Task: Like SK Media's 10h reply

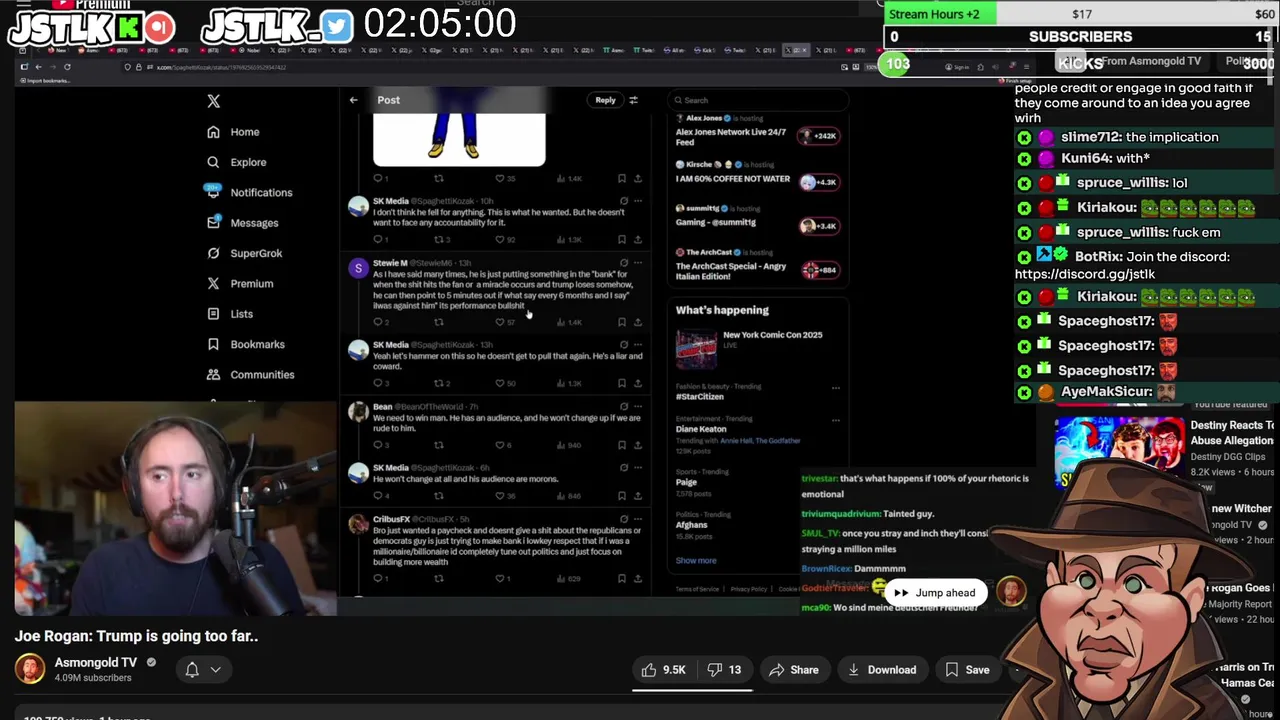Action: coord(500,240)
